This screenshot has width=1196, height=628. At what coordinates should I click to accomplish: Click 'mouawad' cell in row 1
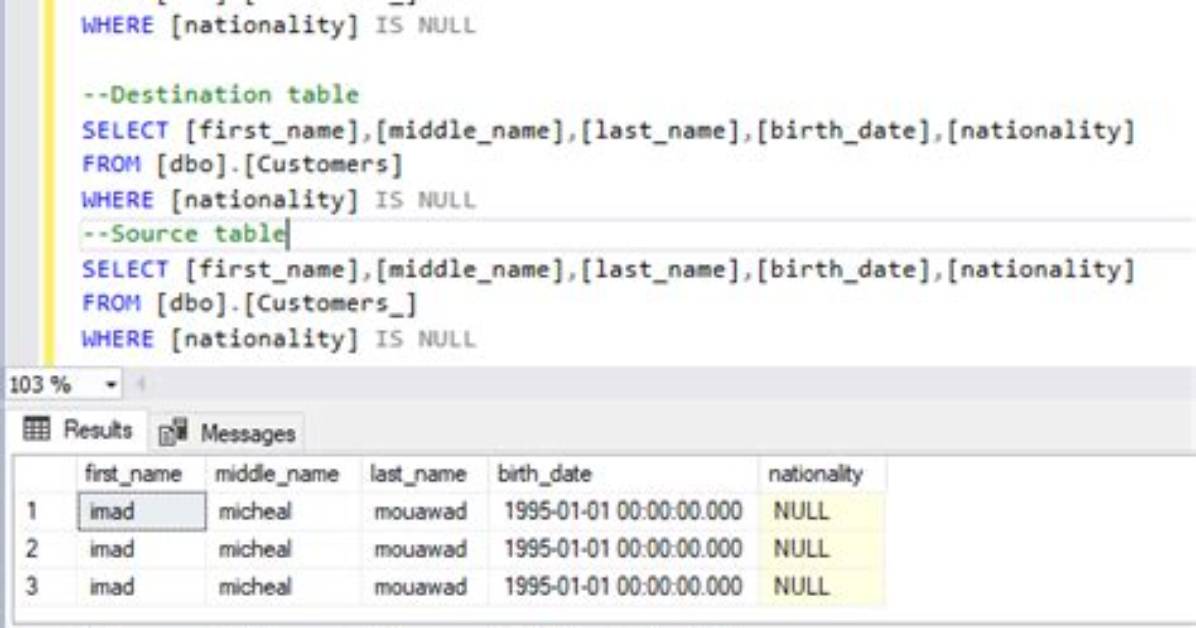click(425, 510)
